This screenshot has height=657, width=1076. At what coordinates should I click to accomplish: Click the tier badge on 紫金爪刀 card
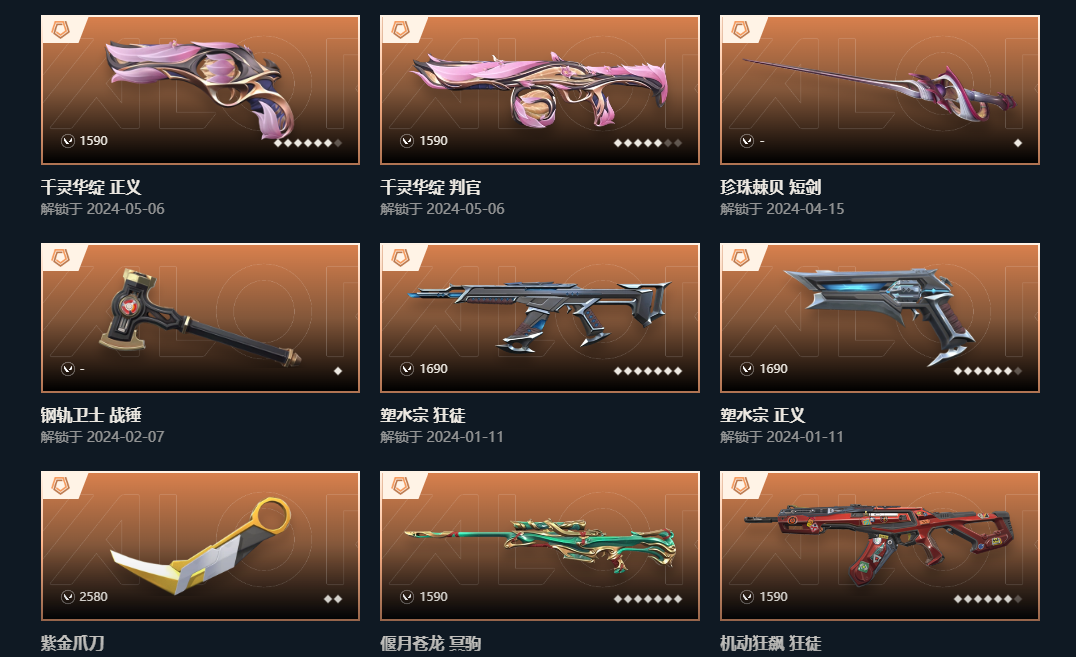[x=61, y=486]
